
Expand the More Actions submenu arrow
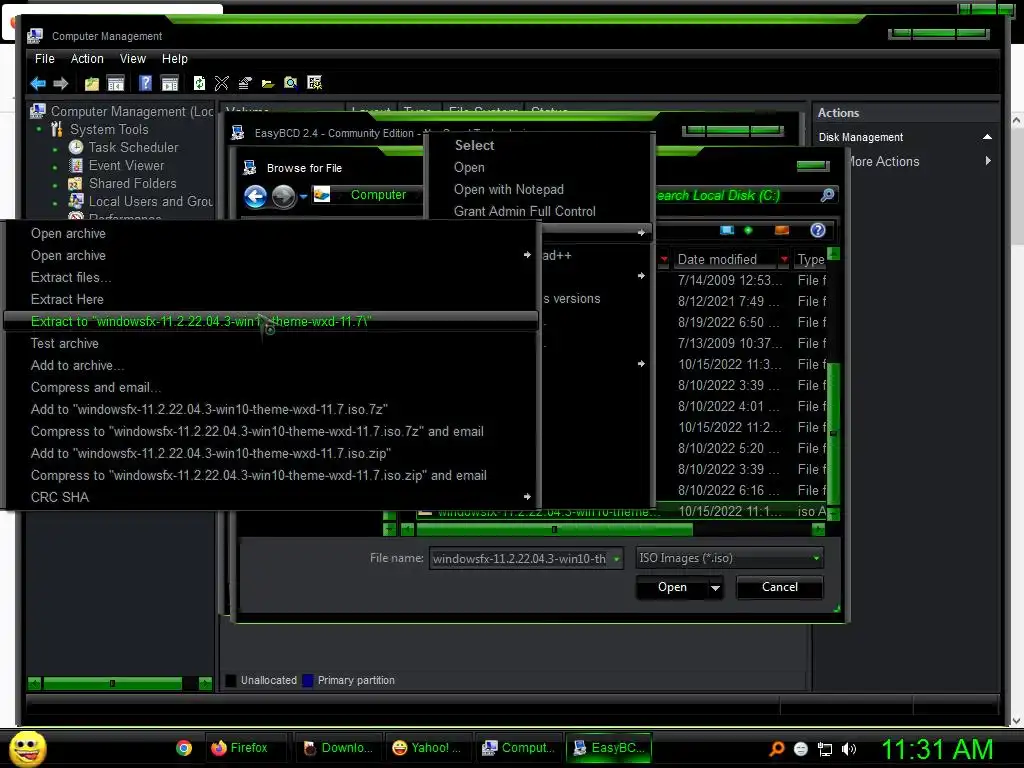[988, 161]
